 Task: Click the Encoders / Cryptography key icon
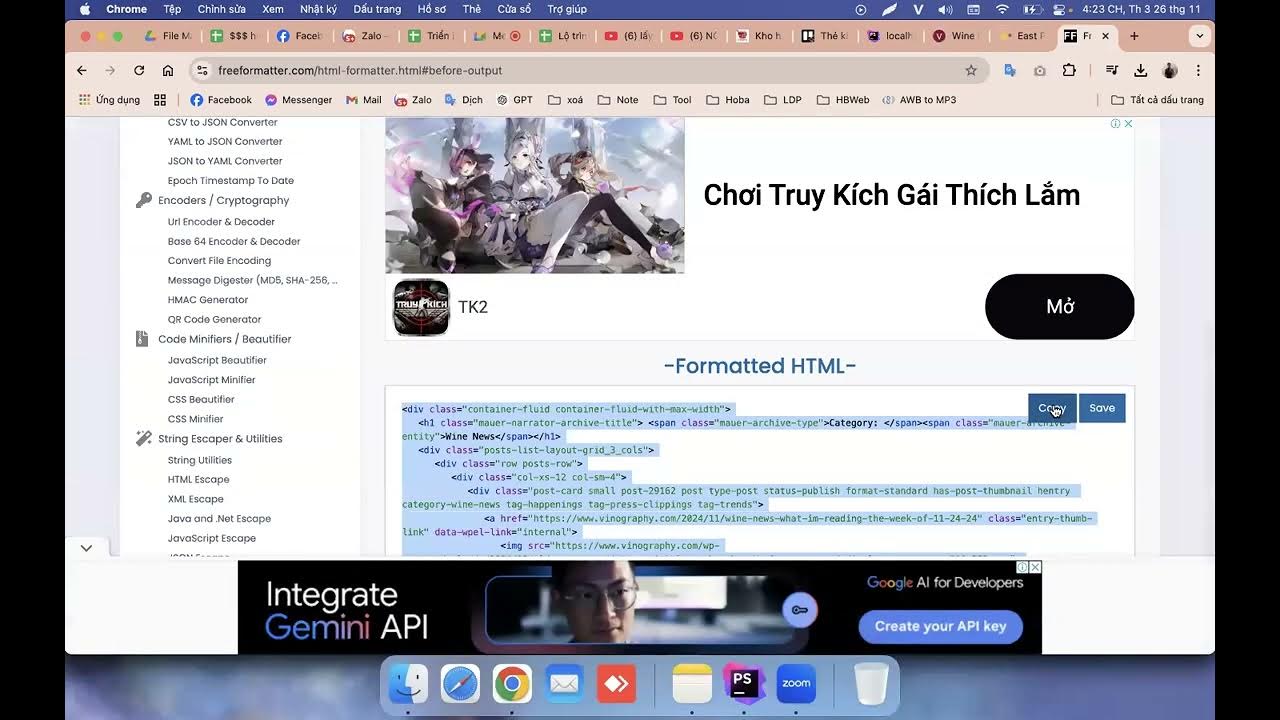(x=143, y=200)
